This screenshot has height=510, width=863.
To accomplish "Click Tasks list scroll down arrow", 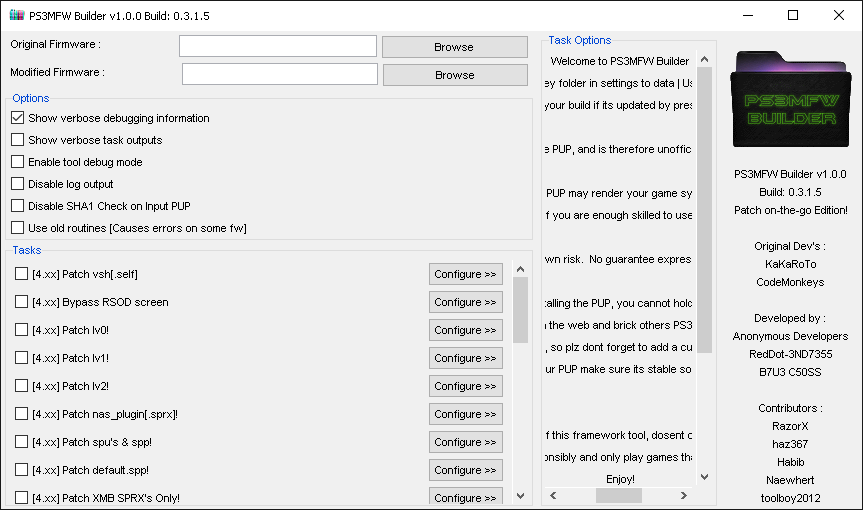I will point(521,496).
